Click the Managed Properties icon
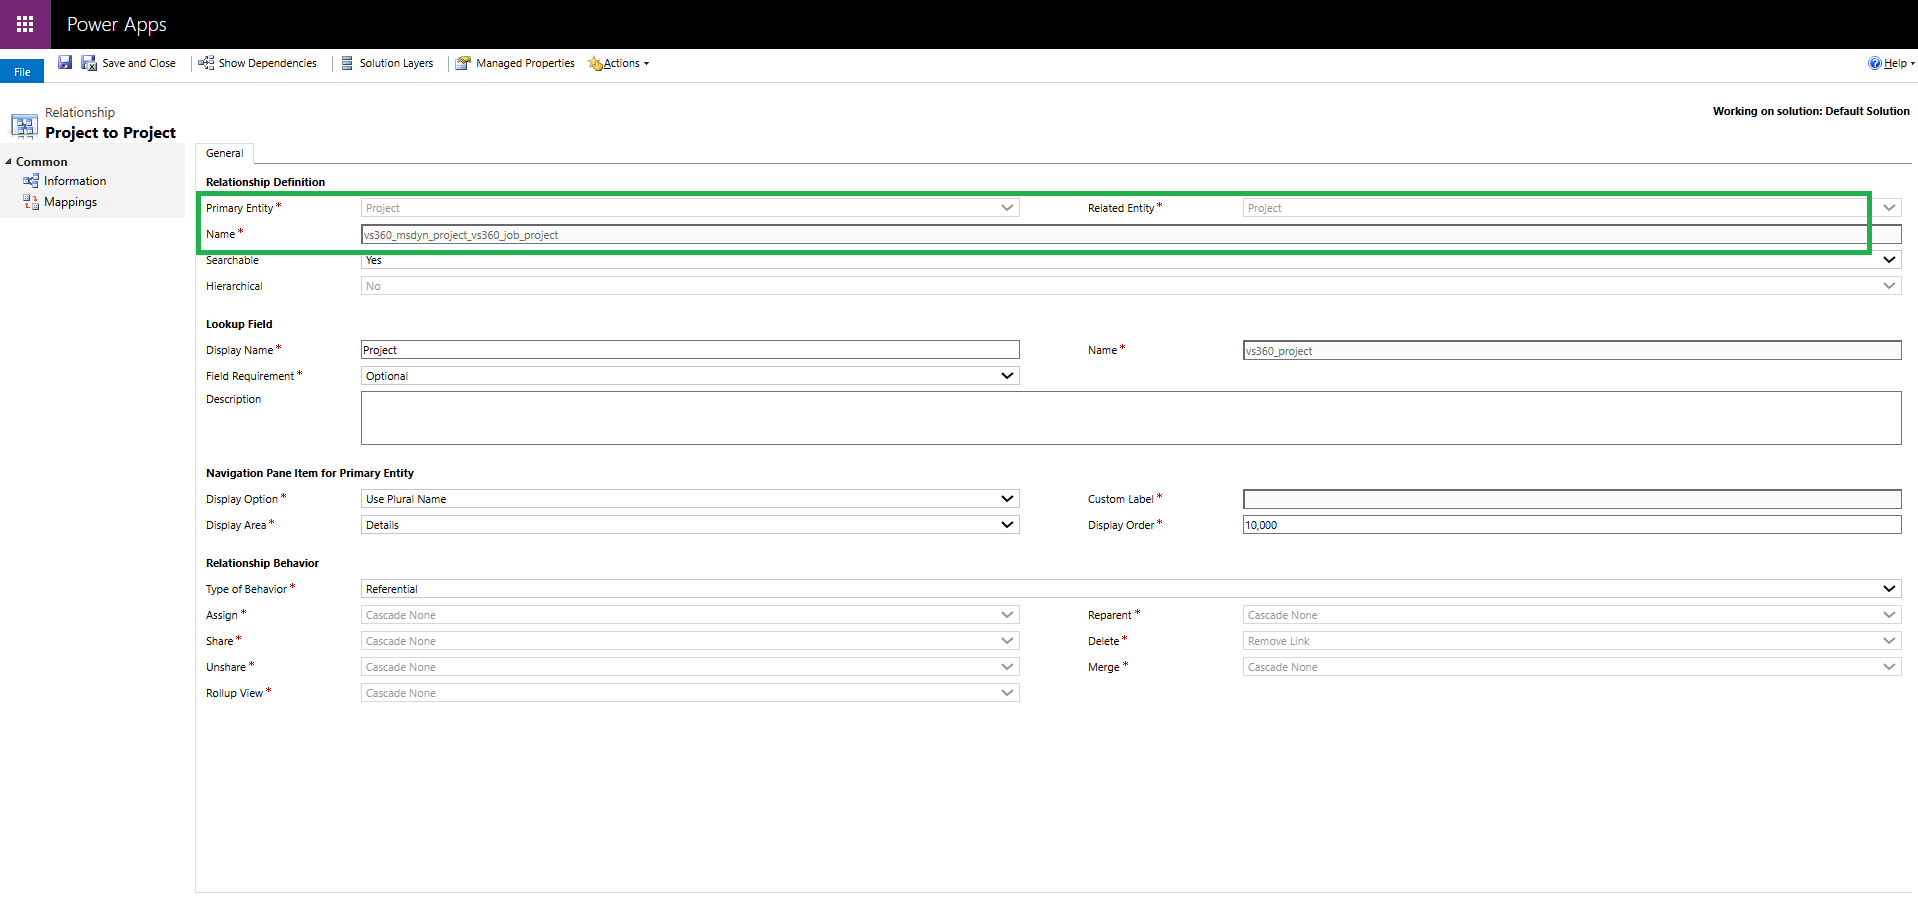Screen dimensions: 1918x916 [463, 63]
